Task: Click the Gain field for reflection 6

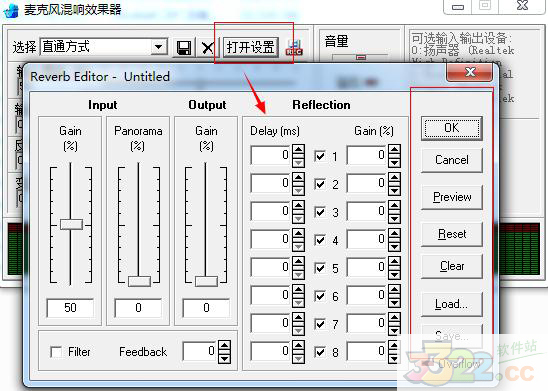Action: 367,295
